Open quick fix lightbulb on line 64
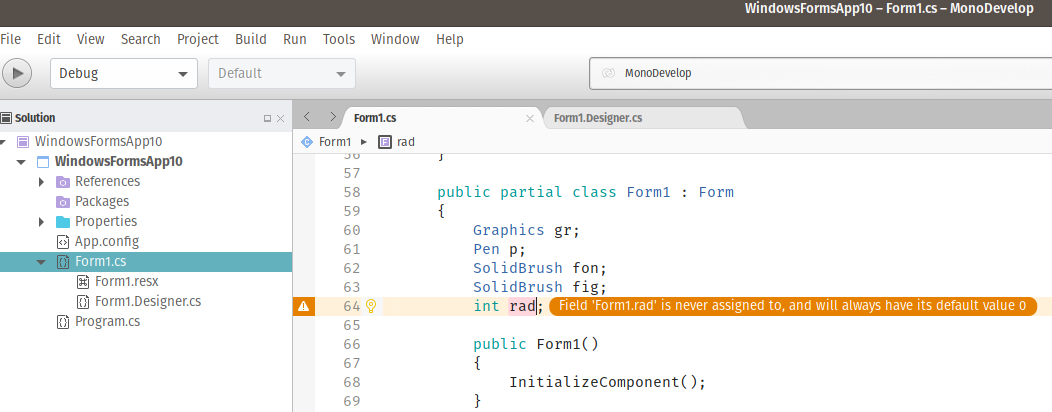Screen dimensions: 1052x412 pos(370,307)
